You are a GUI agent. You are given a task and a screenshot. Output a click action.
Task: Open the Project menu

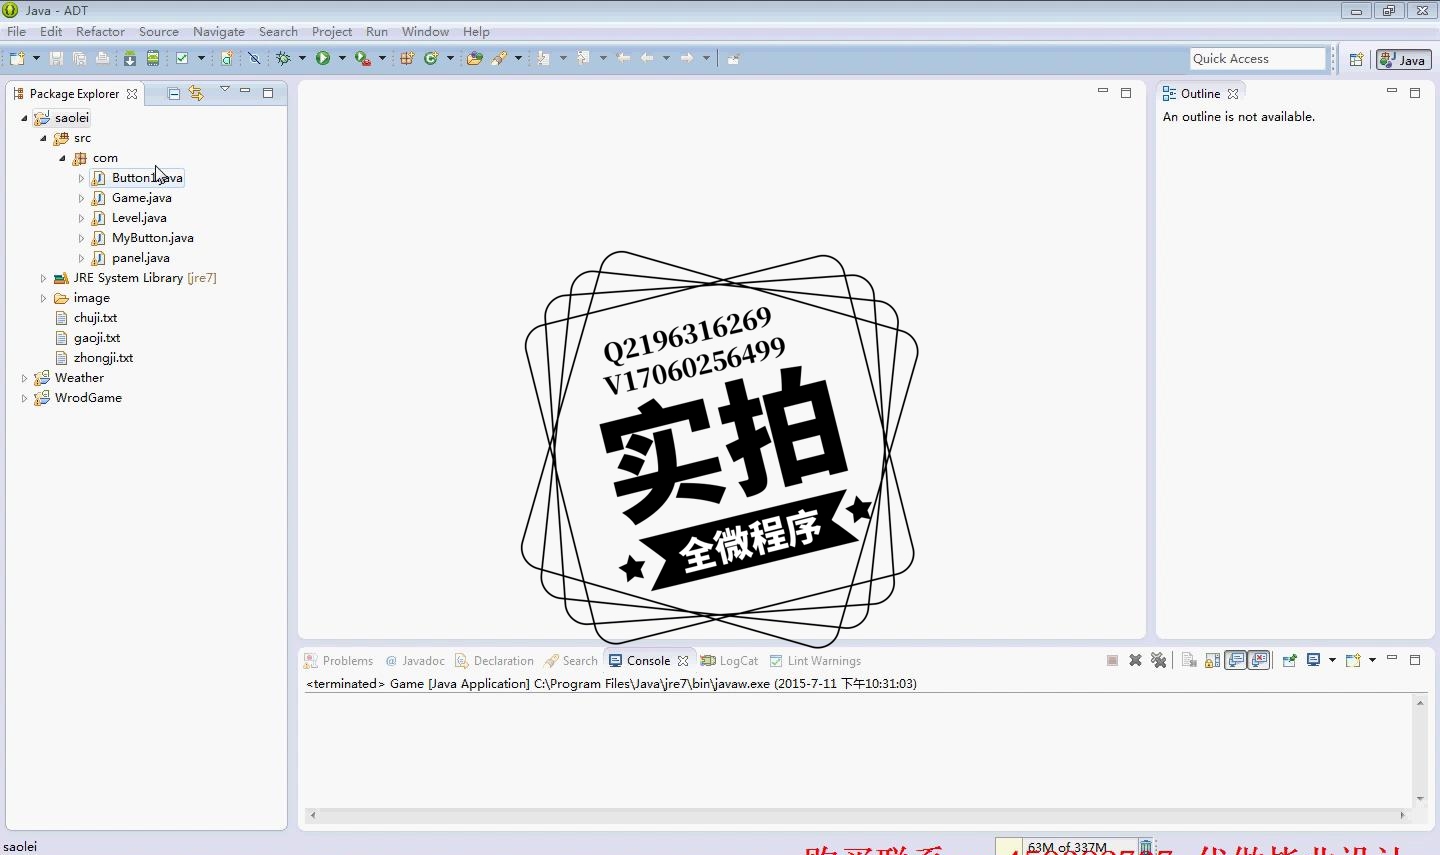point(332,32)
